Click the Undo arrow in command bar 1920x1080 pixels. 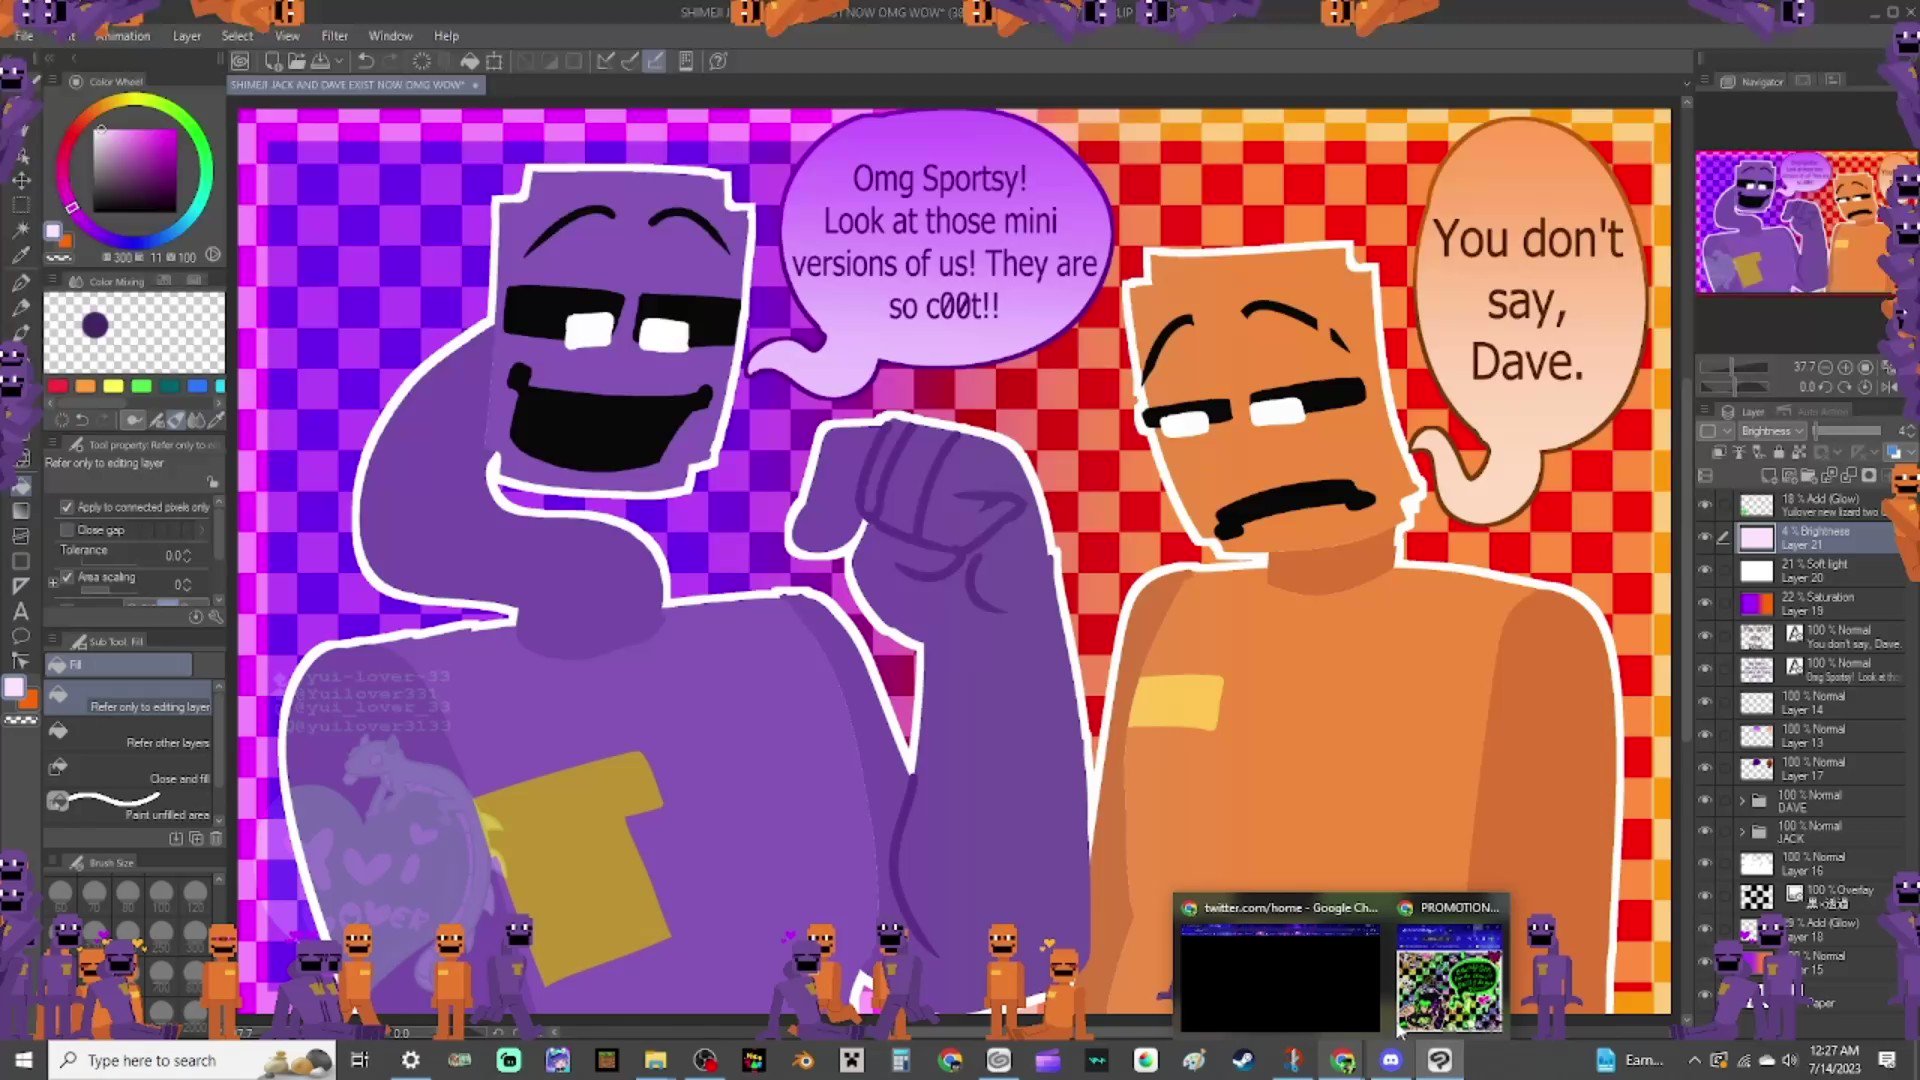(366, 61)
